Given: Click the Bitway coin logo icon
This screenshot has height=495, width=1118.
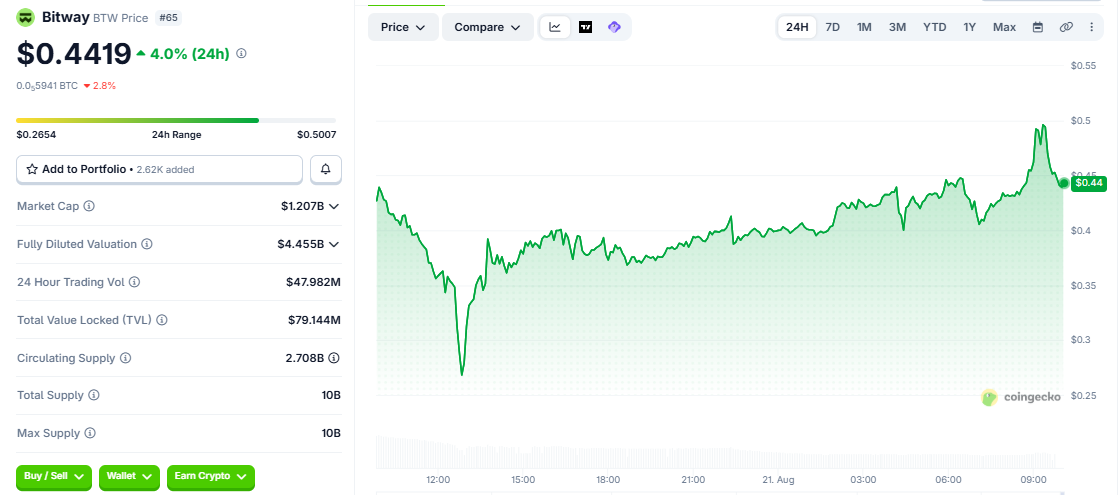Looking at the screenshot, I should click(x=26, y=19).
